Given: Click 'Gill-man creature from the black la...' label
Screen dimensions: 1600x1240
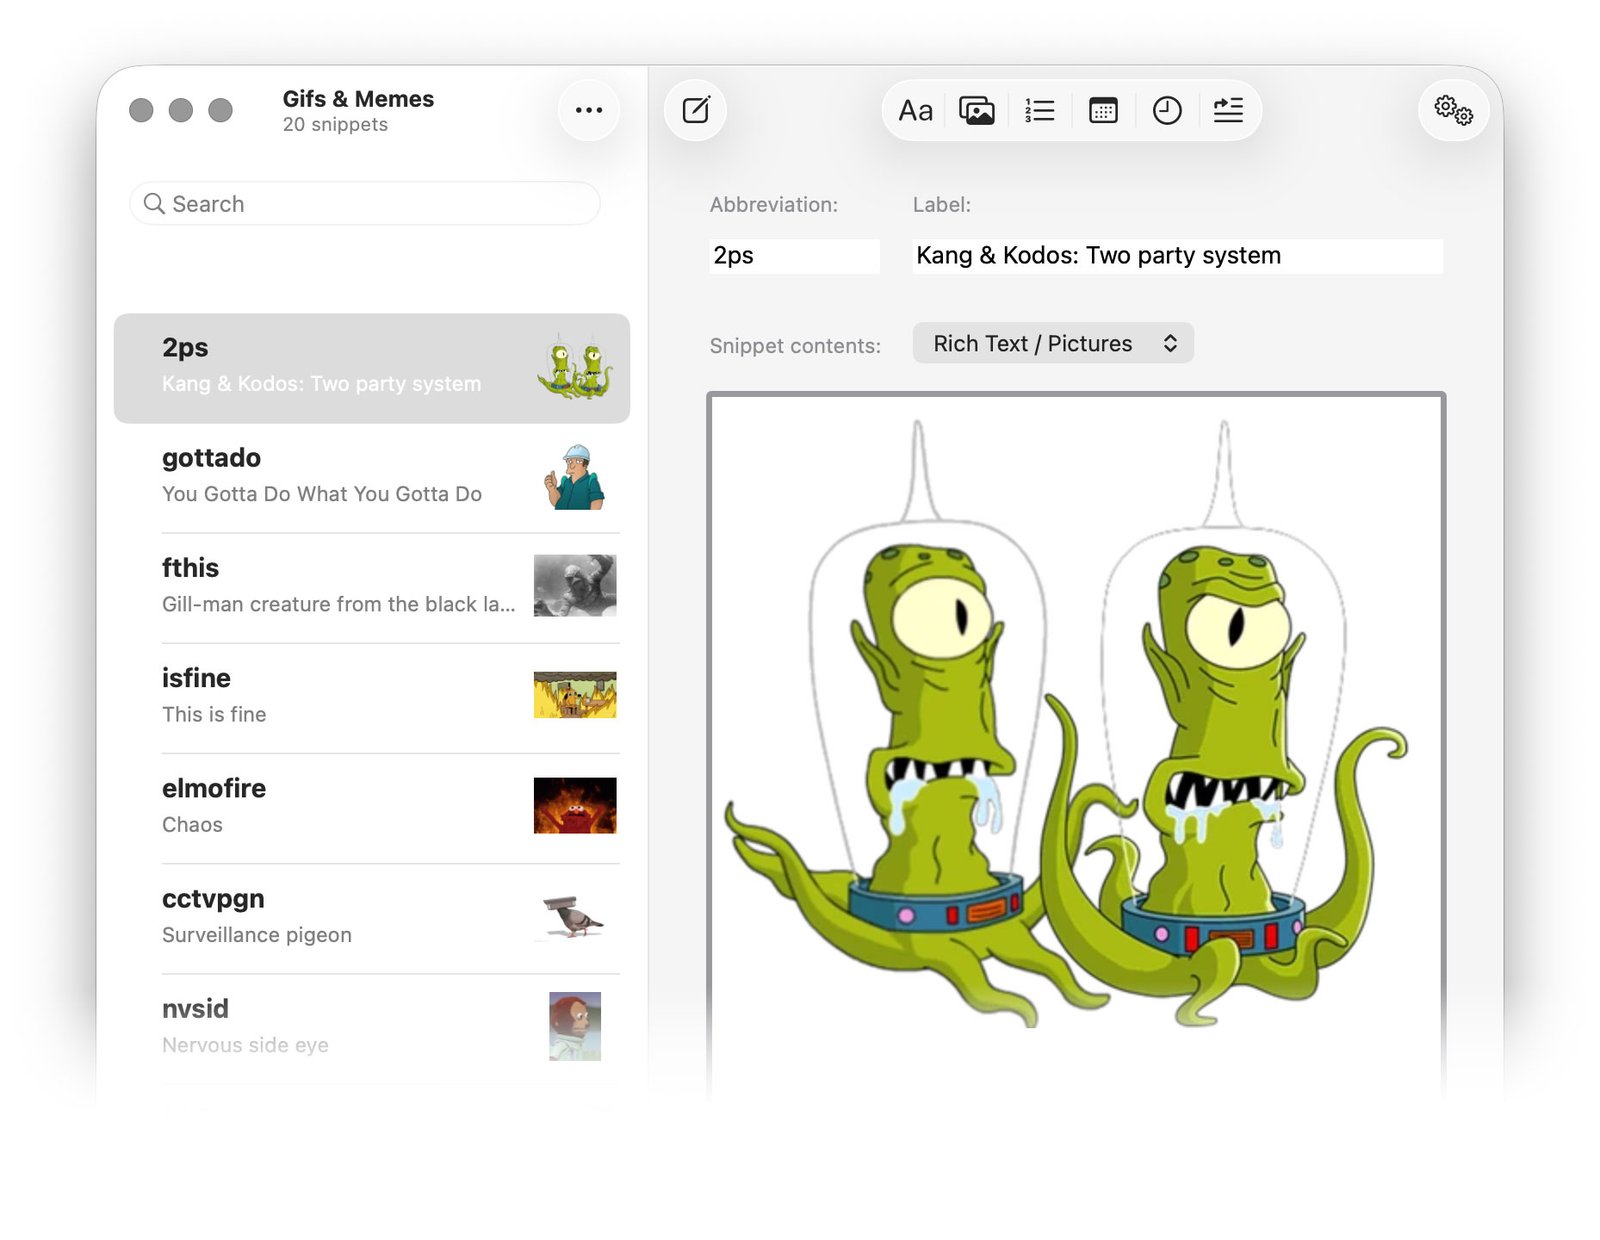Looking at the screenshot, I should [x=339, y=605].
